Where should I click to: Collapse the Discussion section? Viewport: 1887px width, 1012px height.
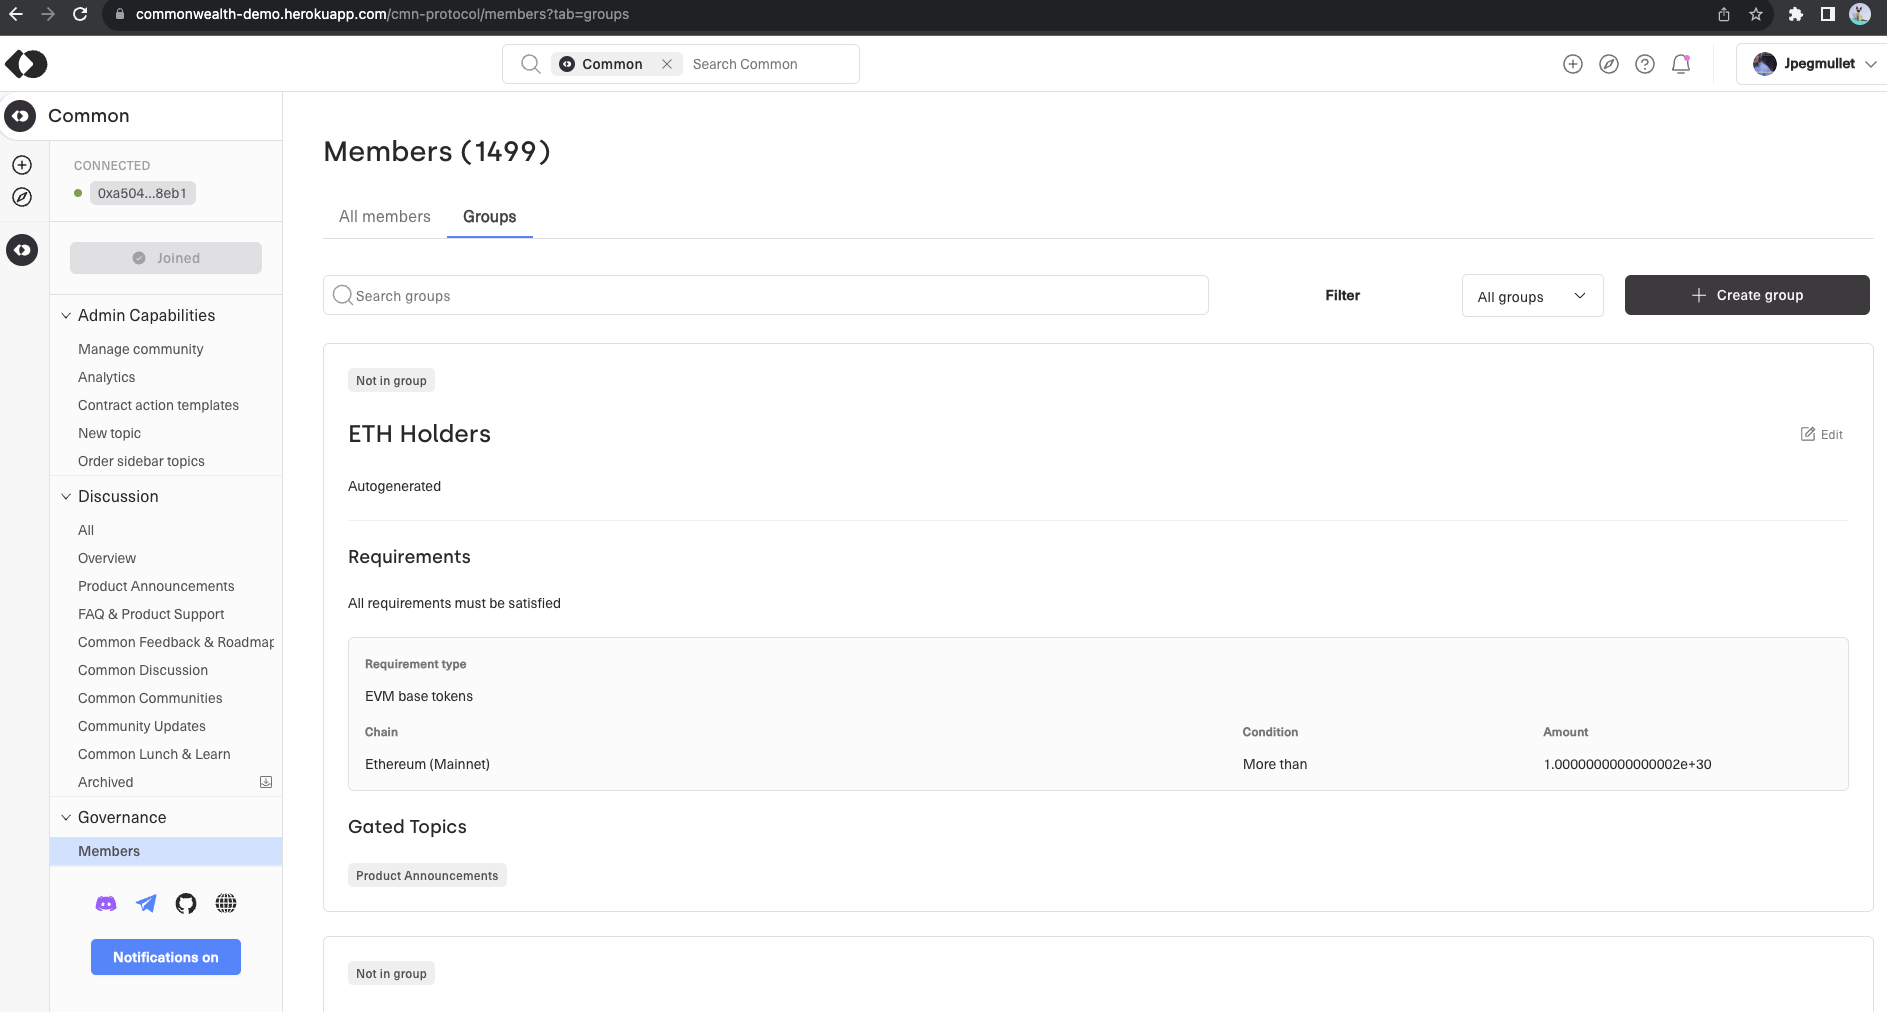pos(66,497)
